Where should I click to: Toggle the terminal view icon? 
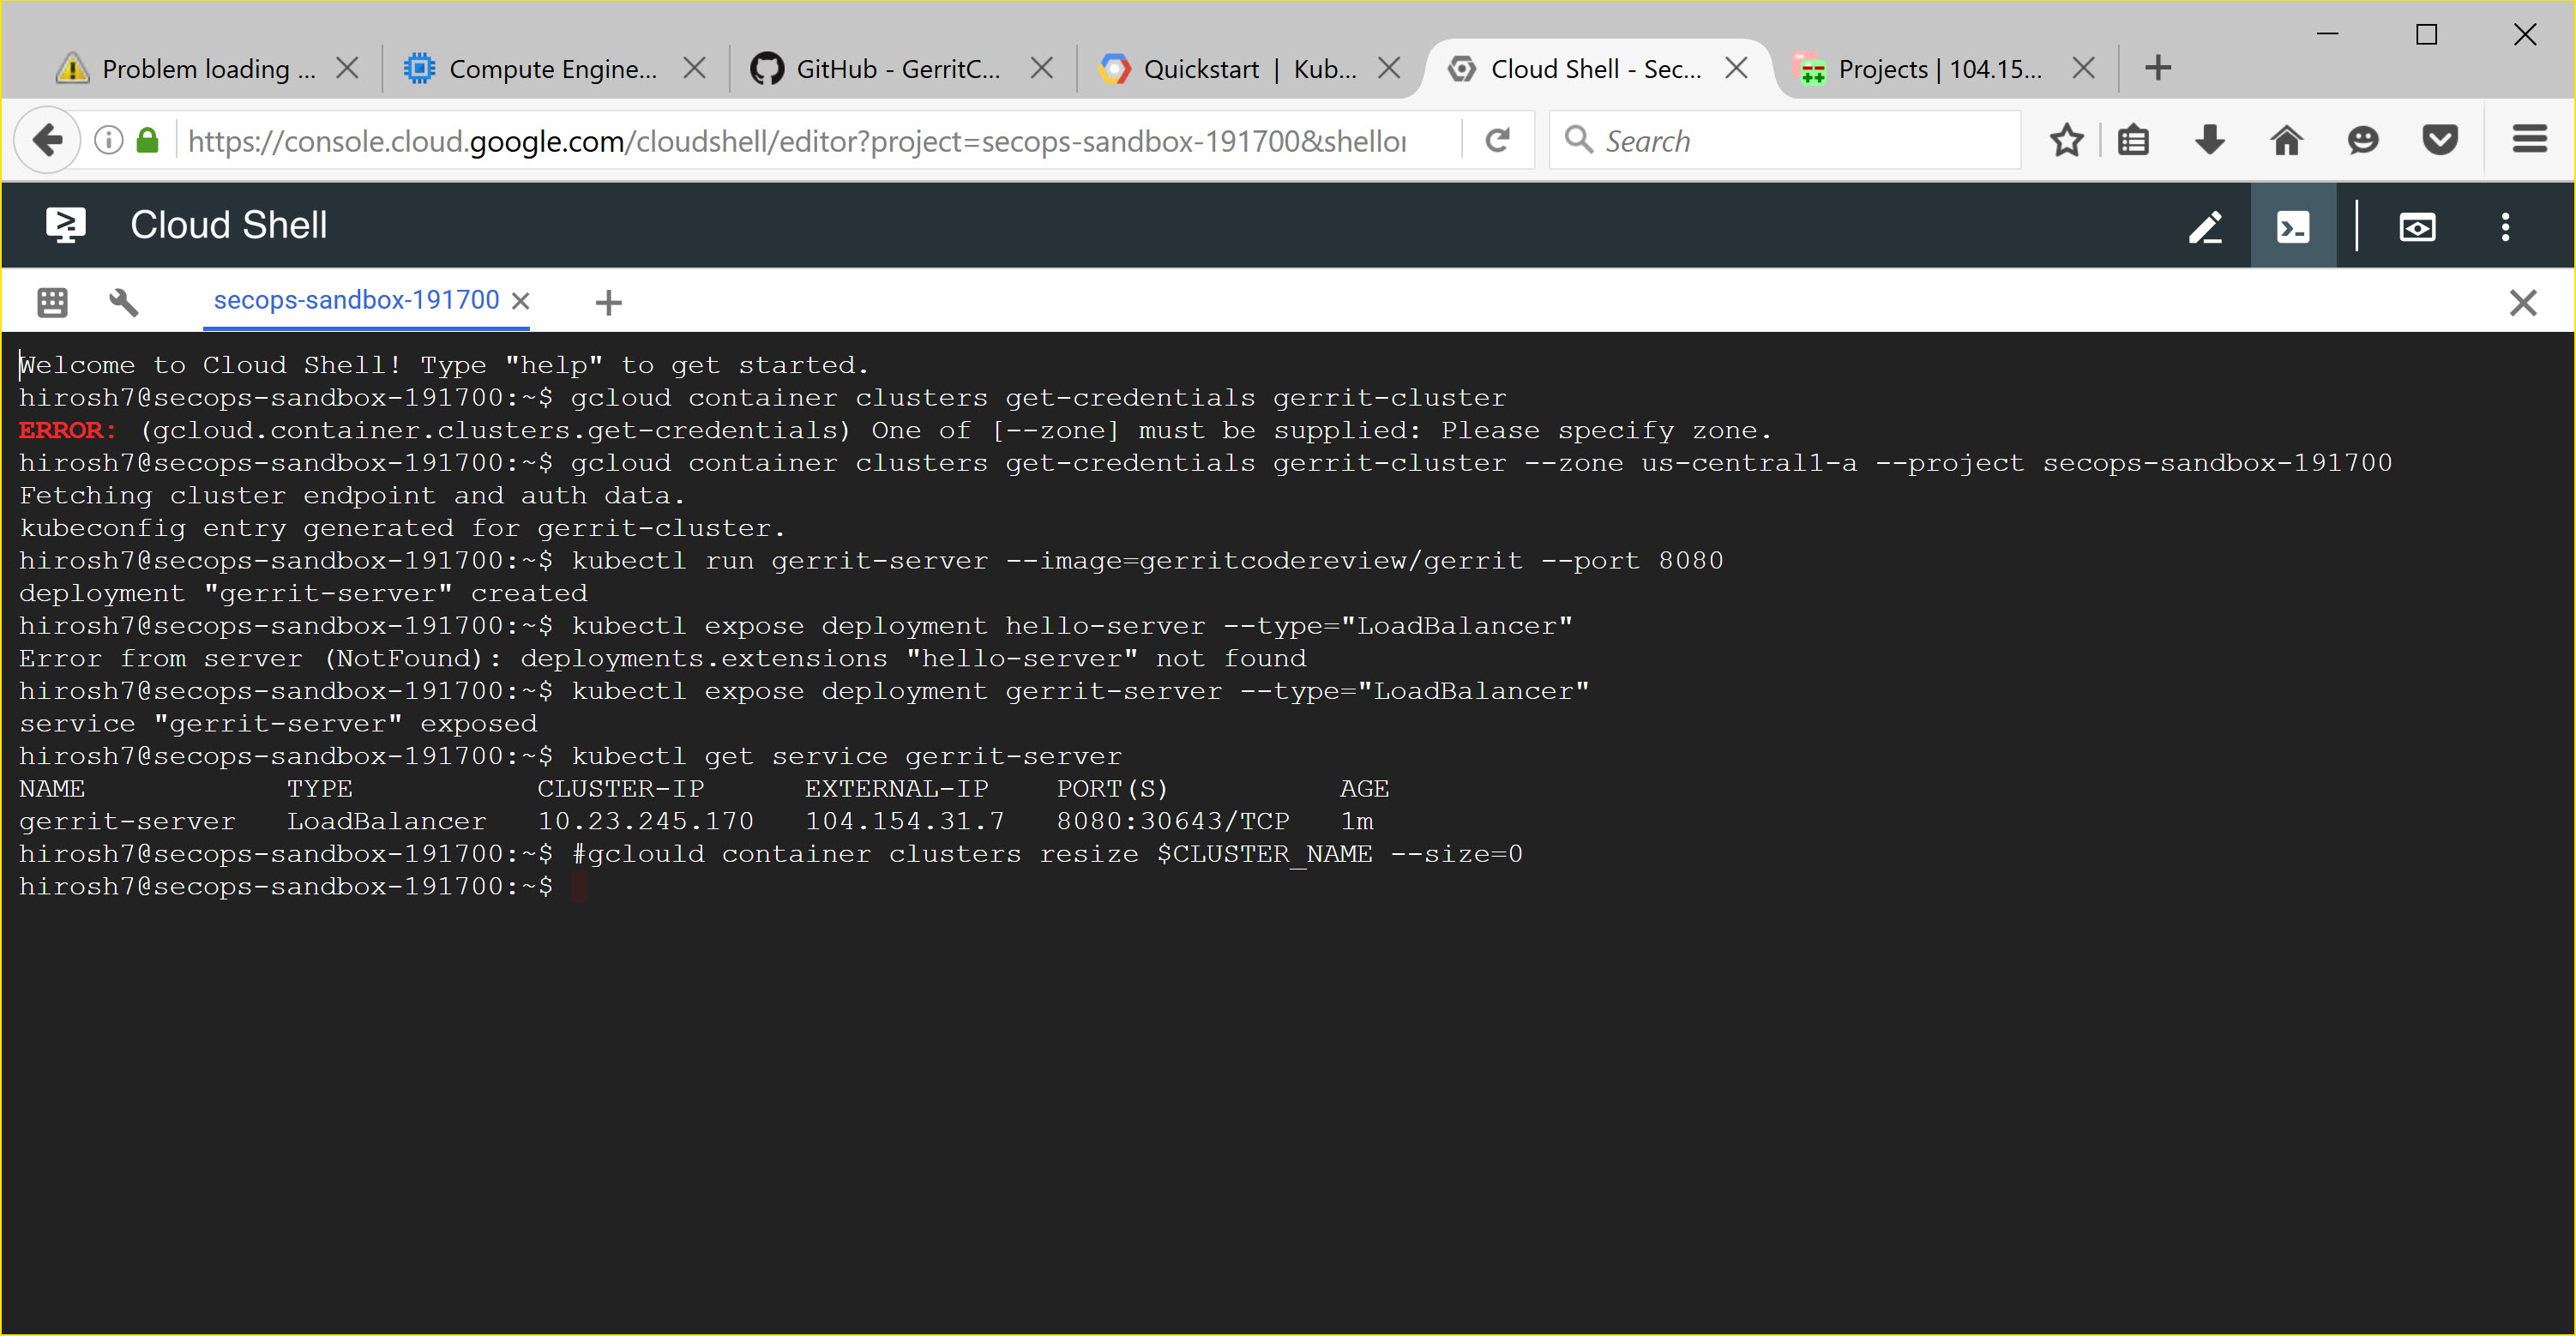2293,227
